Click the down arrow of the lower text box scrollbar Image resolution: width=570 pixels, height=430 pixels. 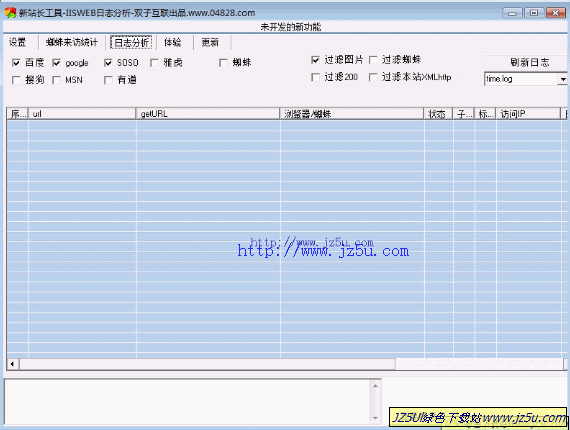click(375, 418)
